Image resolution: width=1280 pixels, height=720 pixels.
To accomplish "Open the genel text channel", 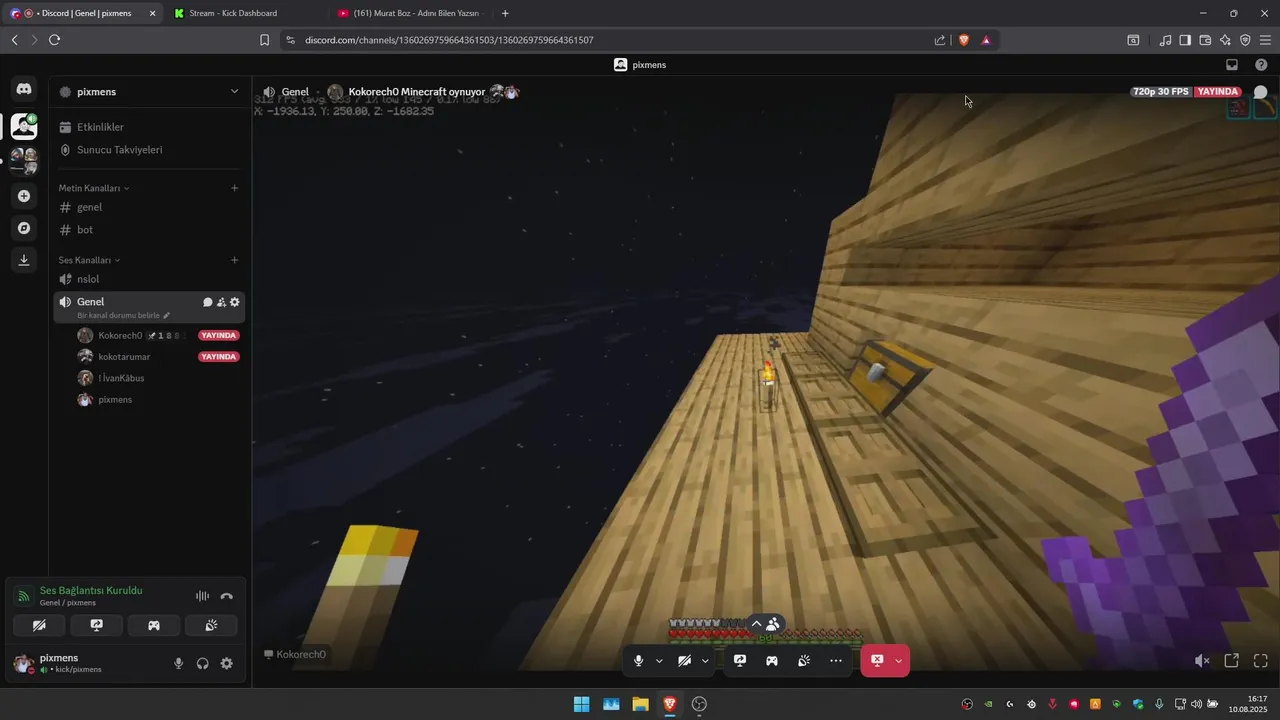I will point(150,207).
